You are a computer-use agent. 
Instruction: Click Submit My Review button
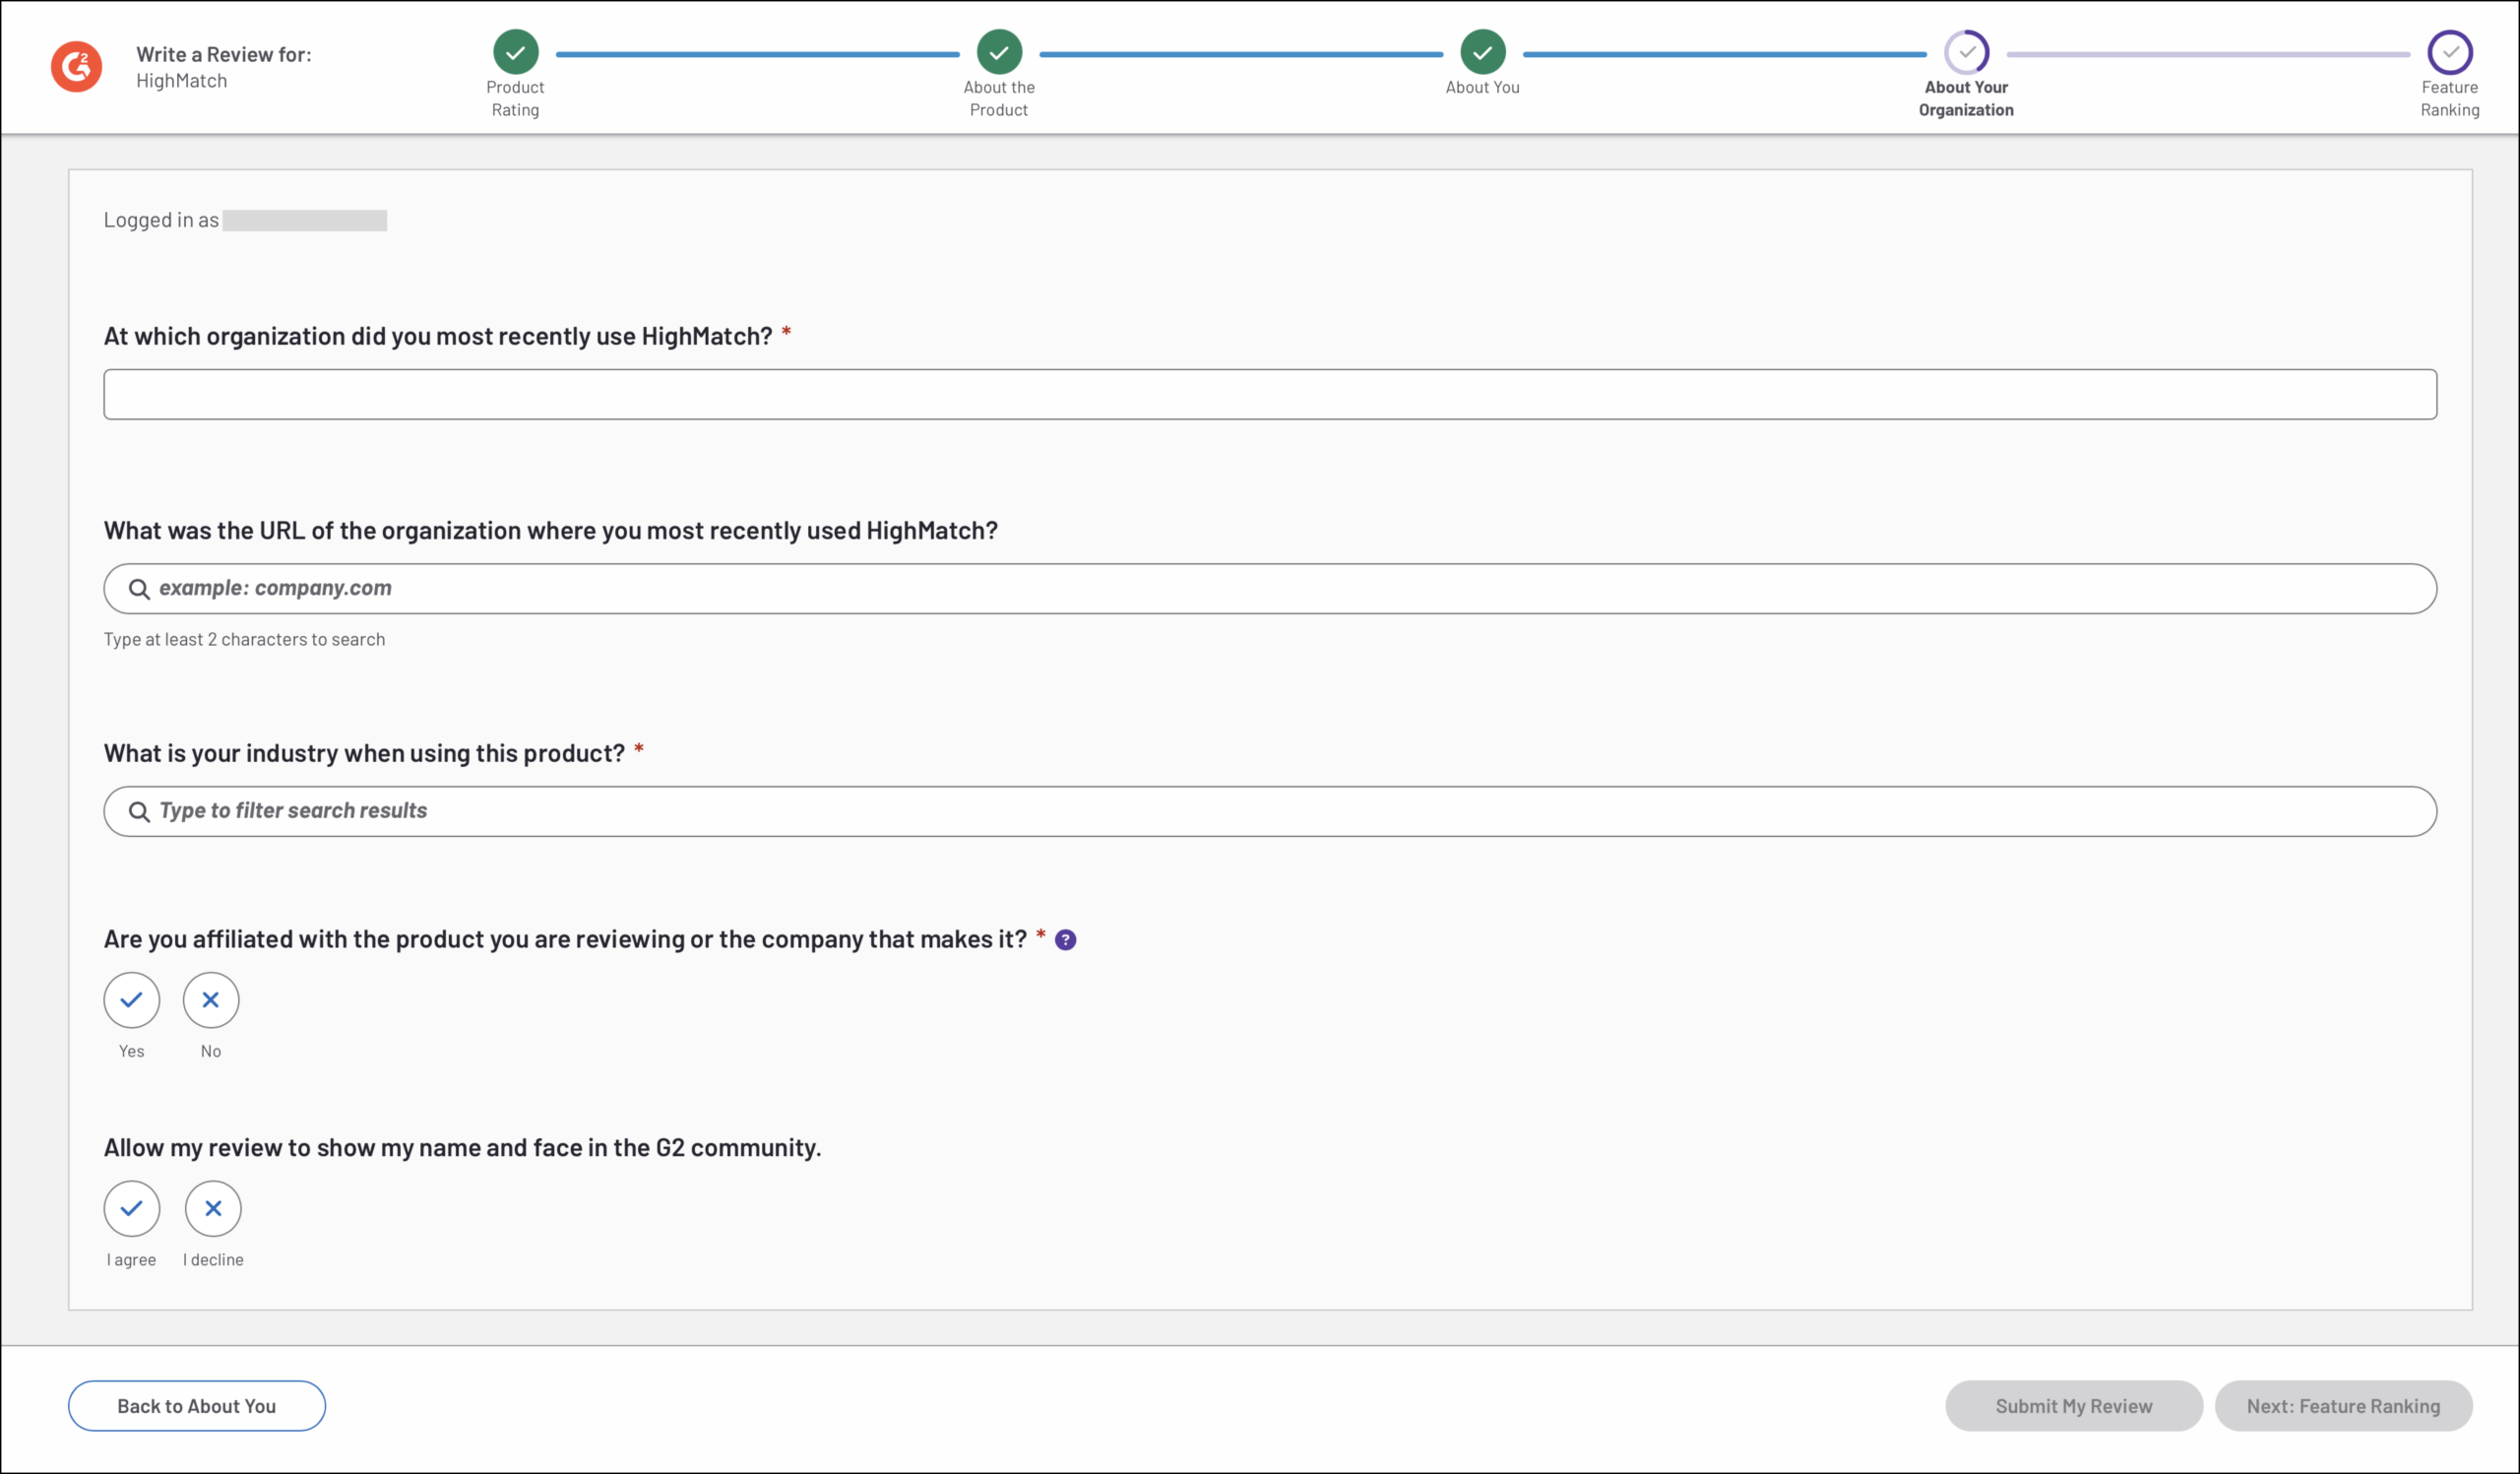(2073, 1405)
